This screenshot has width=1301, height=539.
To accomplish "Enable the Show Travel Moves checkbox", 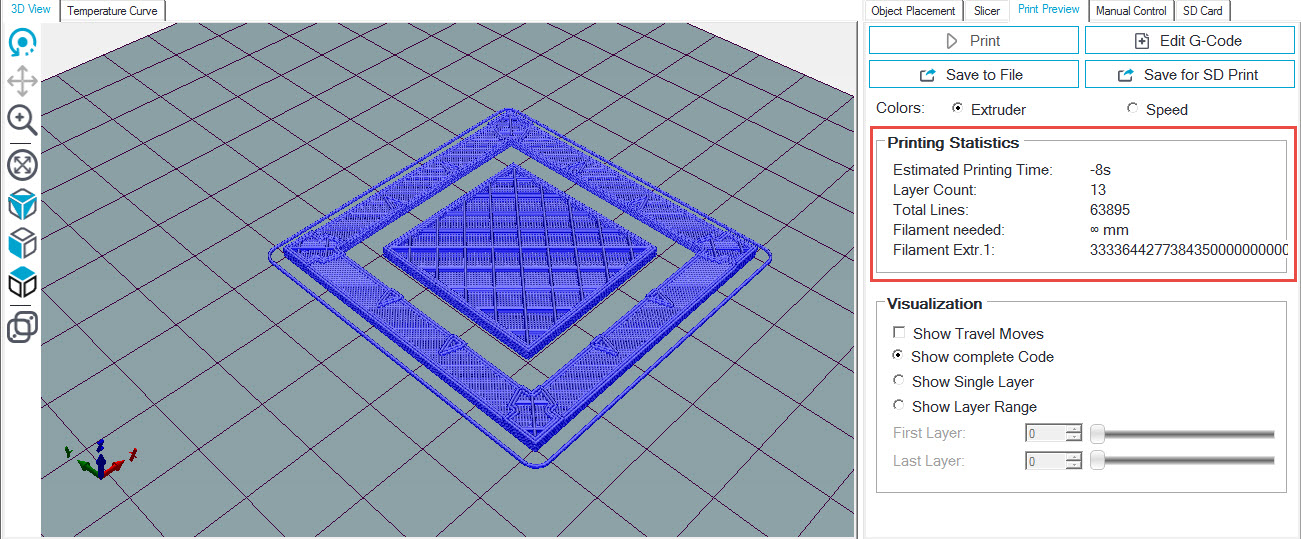I will [900, 333].
